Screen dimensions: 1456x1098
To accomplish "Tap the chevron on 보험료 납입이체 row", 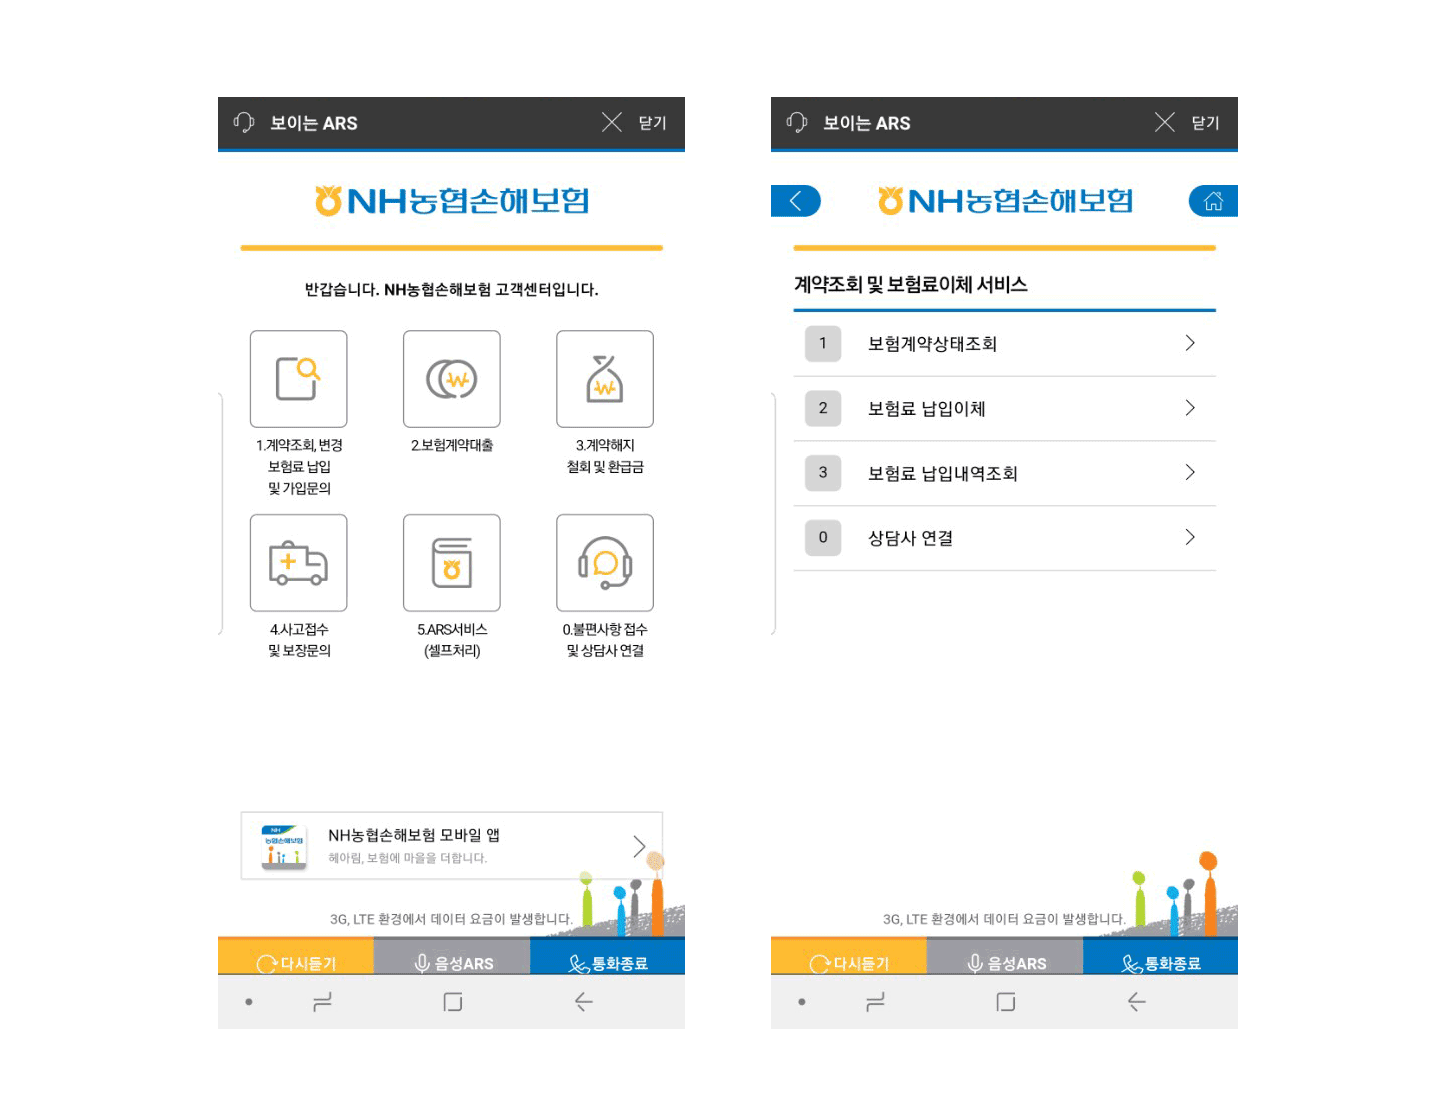I will 1190,408.
